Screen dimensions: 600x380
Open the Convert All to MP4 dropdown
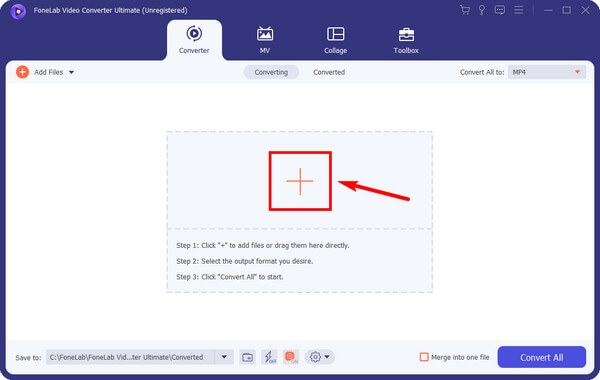point(546,72)
